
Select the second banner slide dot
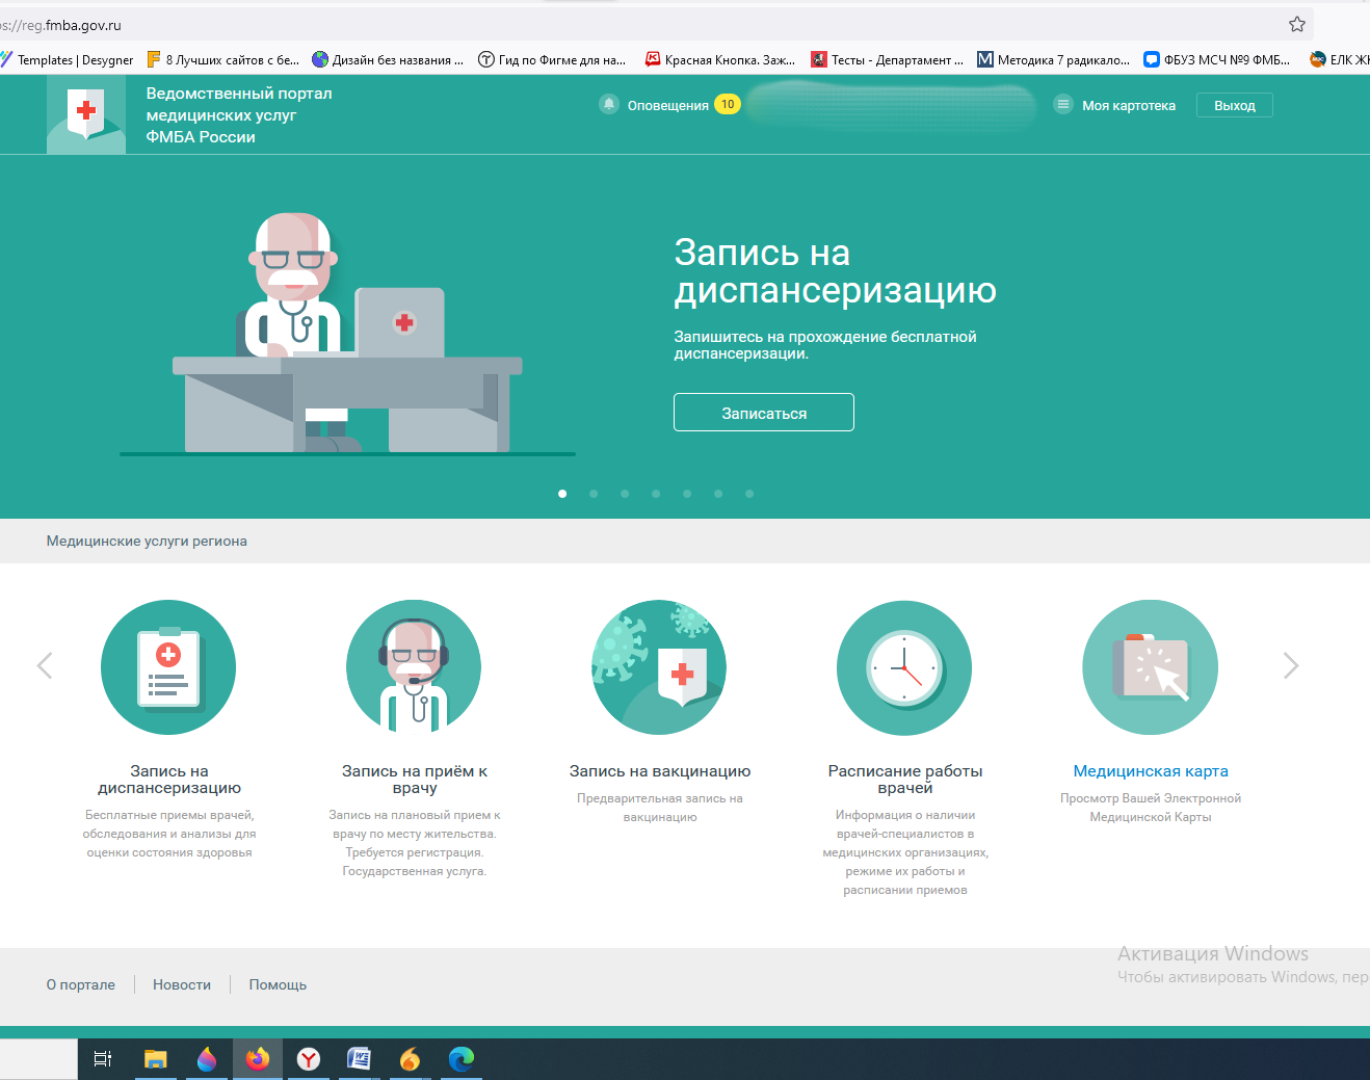pos(594,493)
